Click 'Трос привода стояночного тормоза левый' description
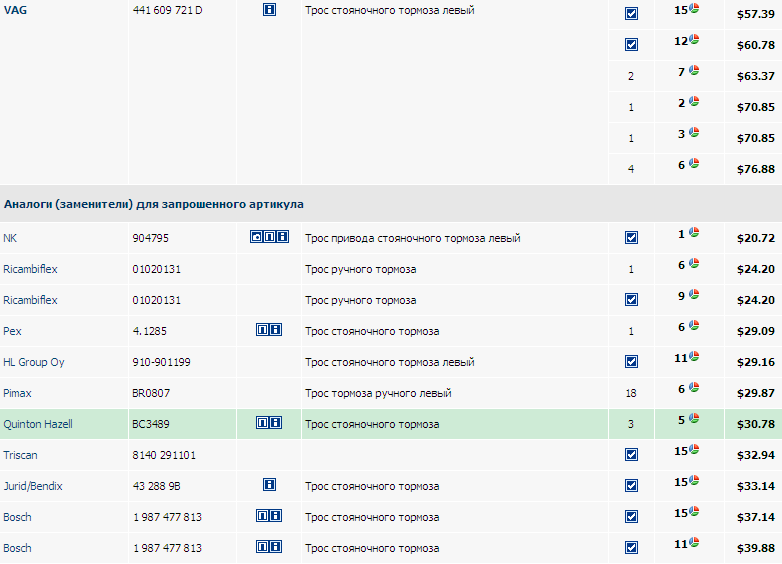 [x=413, y=238]
